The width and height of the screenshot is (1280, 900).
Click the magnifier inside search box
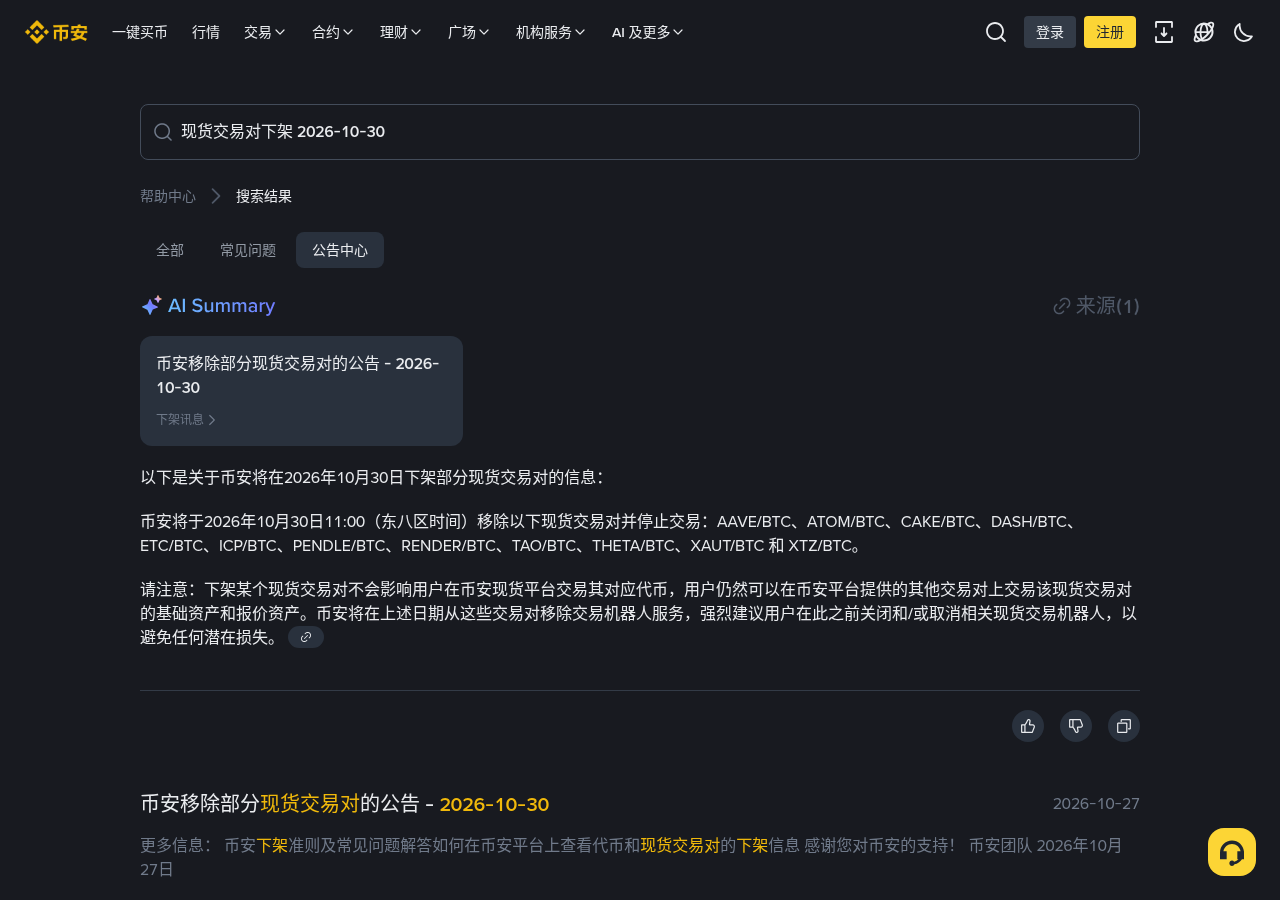tap(163, 132)
